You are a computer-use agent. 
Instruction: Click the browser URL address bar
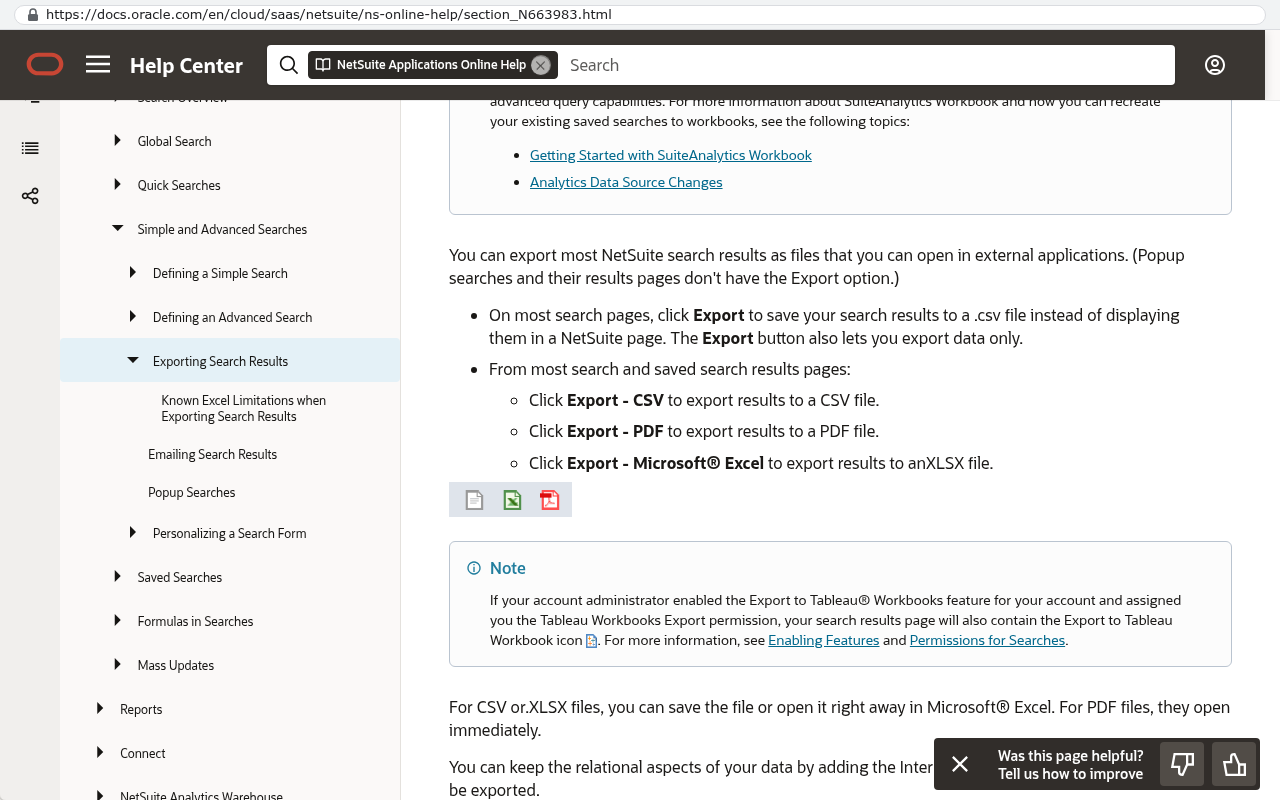(x=640, y=15)
